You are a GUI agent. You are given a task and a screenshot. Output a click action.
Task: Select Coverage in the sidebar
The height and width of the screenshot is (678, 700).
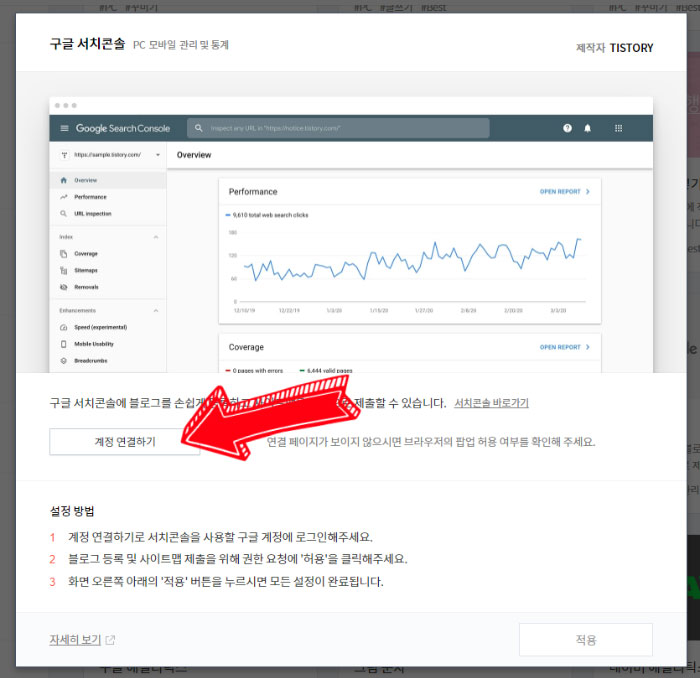108,254
